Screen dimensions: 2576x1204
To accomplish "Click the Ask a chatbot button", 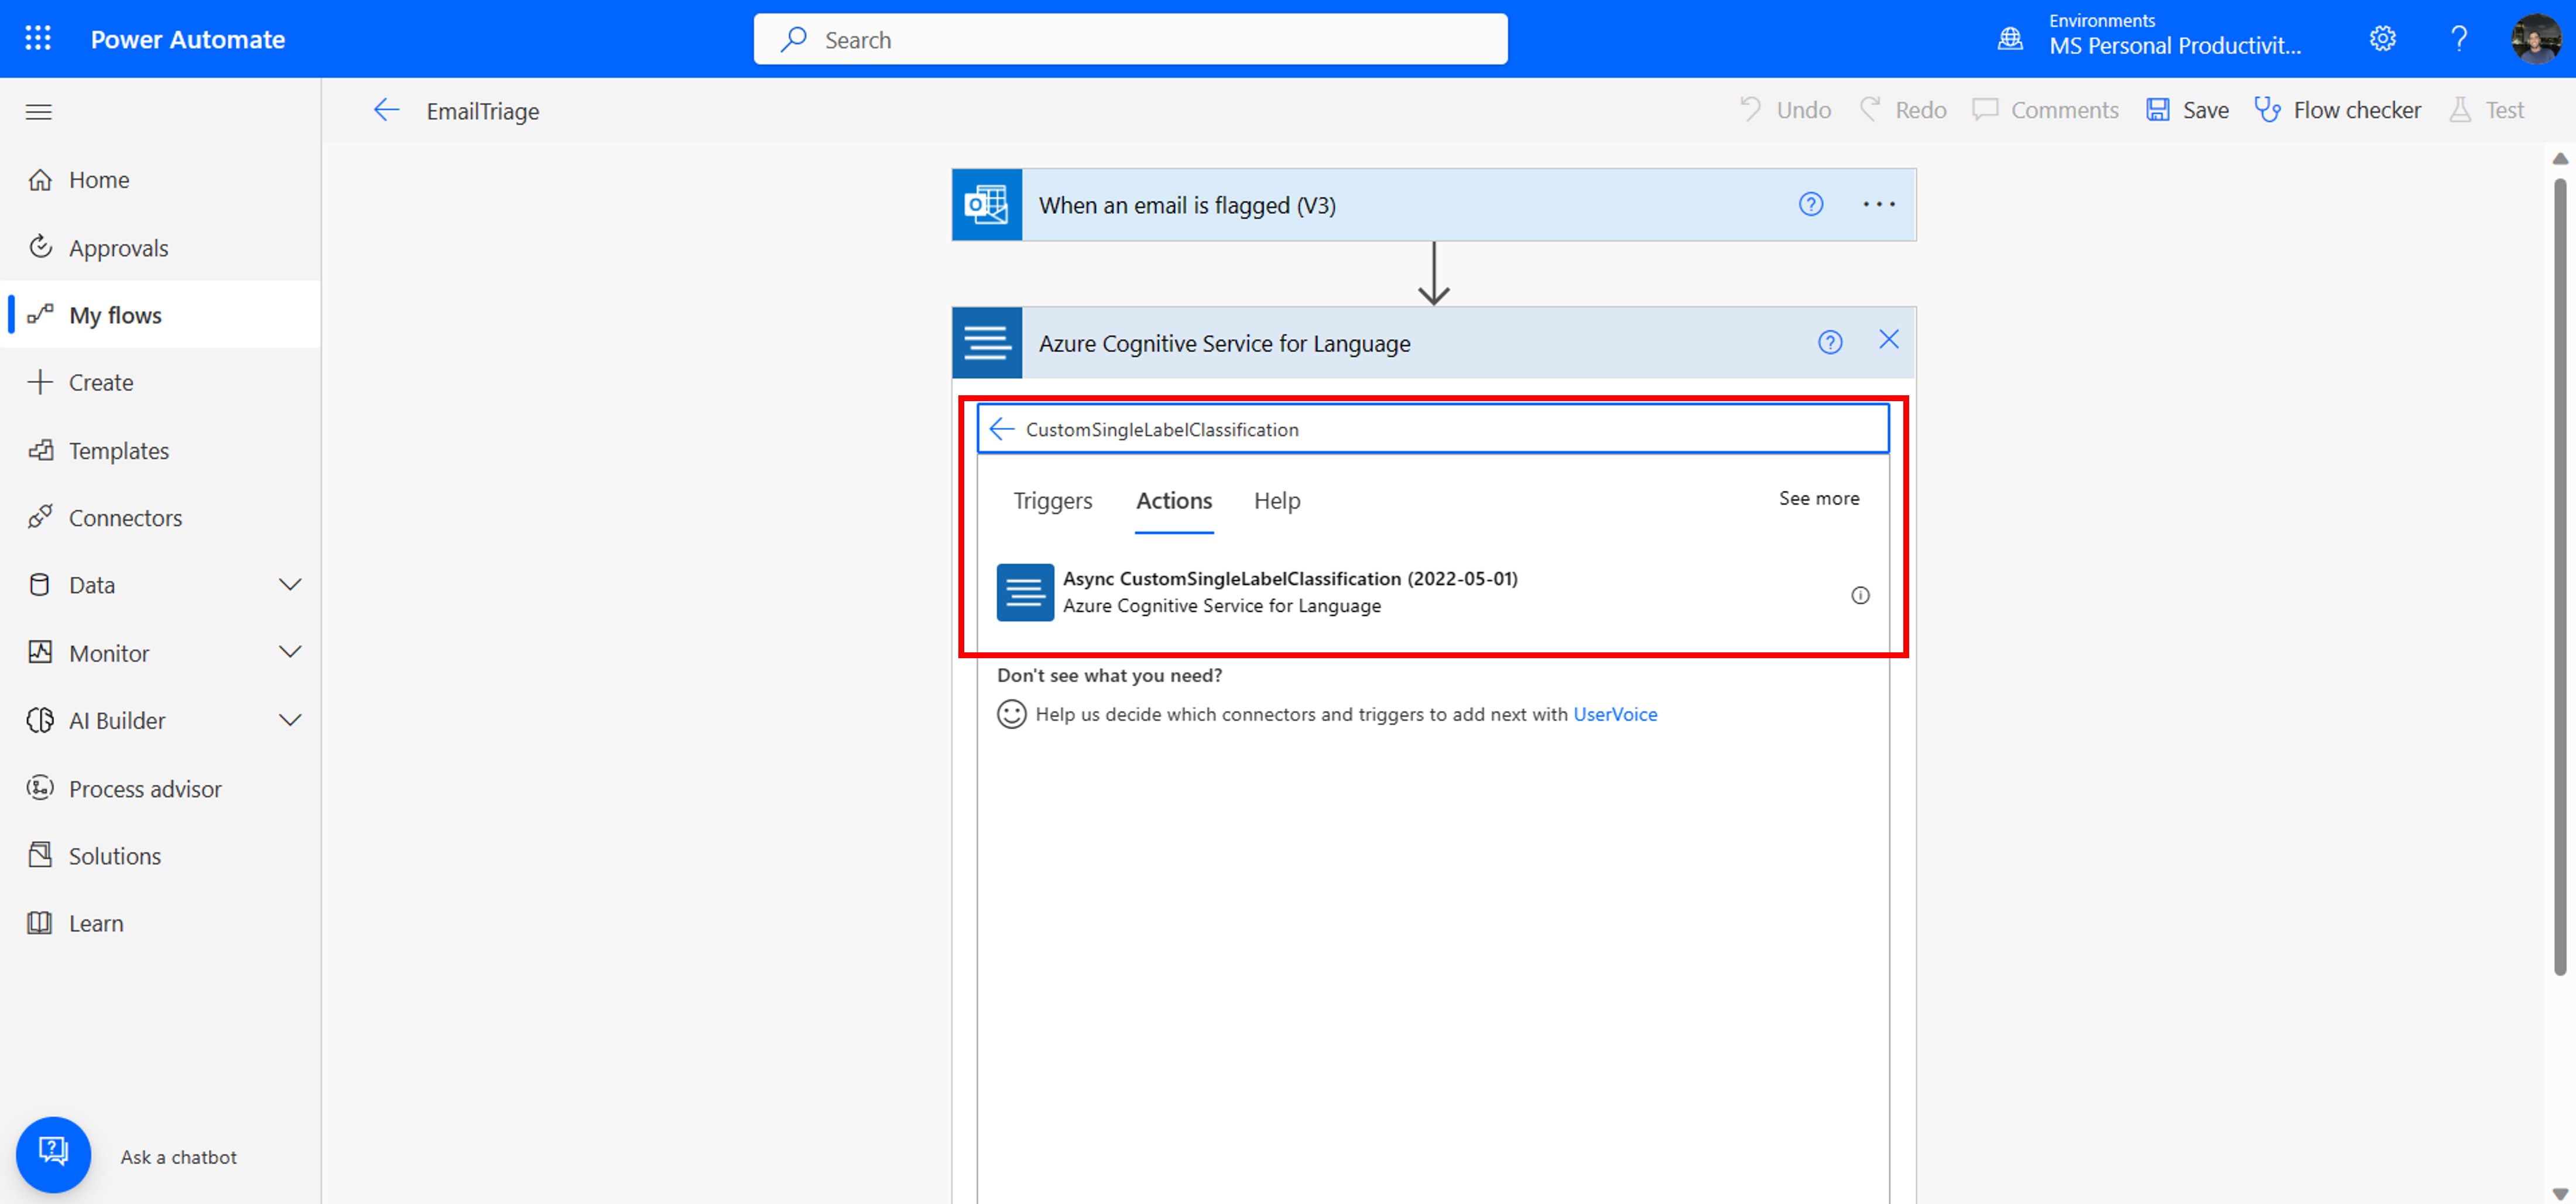I will click(53, 1155).
